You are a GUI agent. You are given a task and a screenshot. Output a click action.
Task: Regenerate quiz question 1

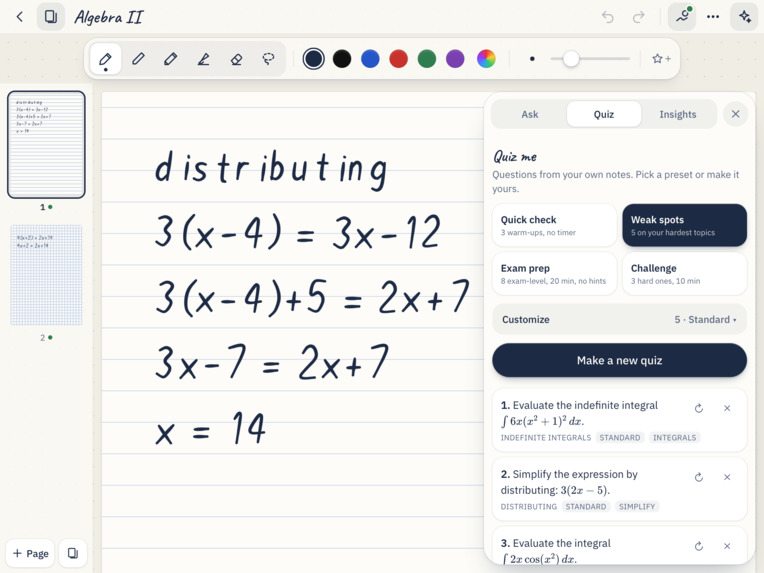pos(699,408)
